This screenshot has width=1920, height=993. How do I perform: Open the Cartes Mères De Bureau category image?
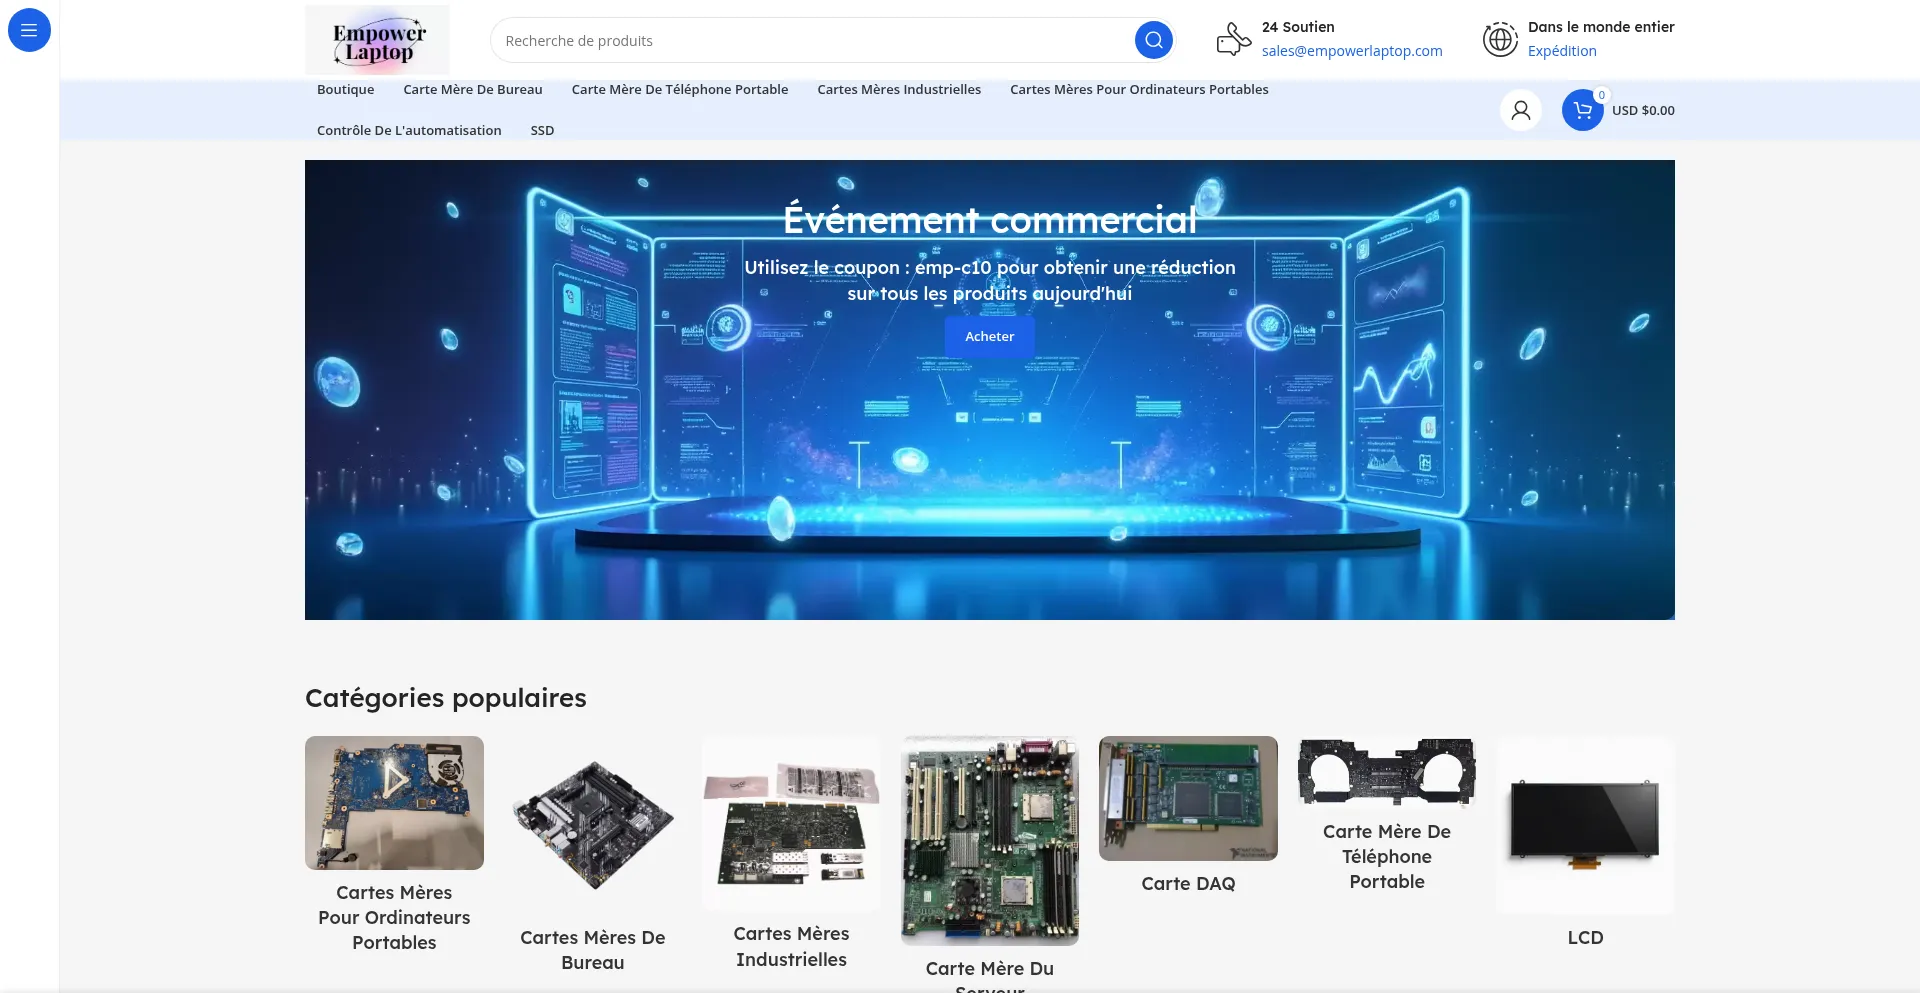pos(592,824)
